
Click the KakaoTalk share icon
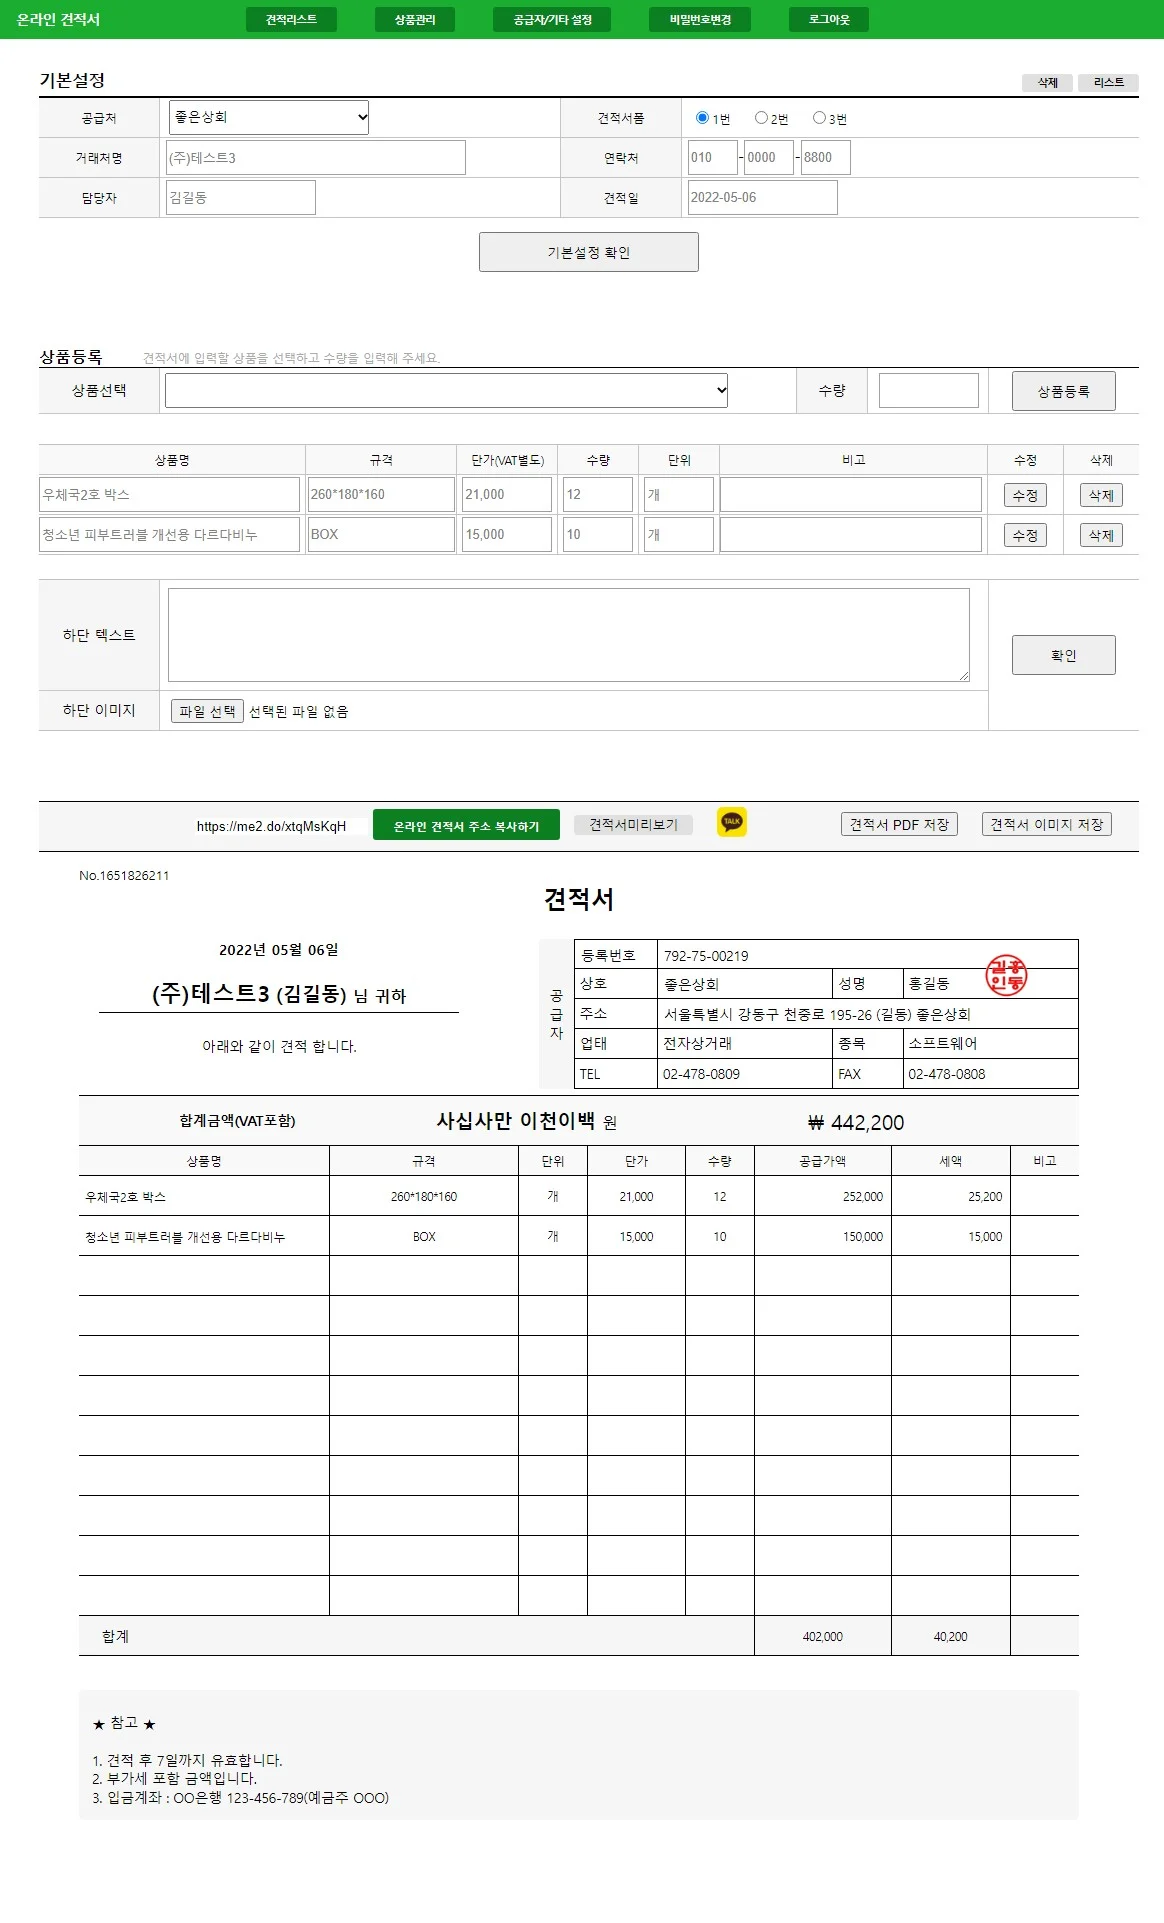tap(732, 822)
